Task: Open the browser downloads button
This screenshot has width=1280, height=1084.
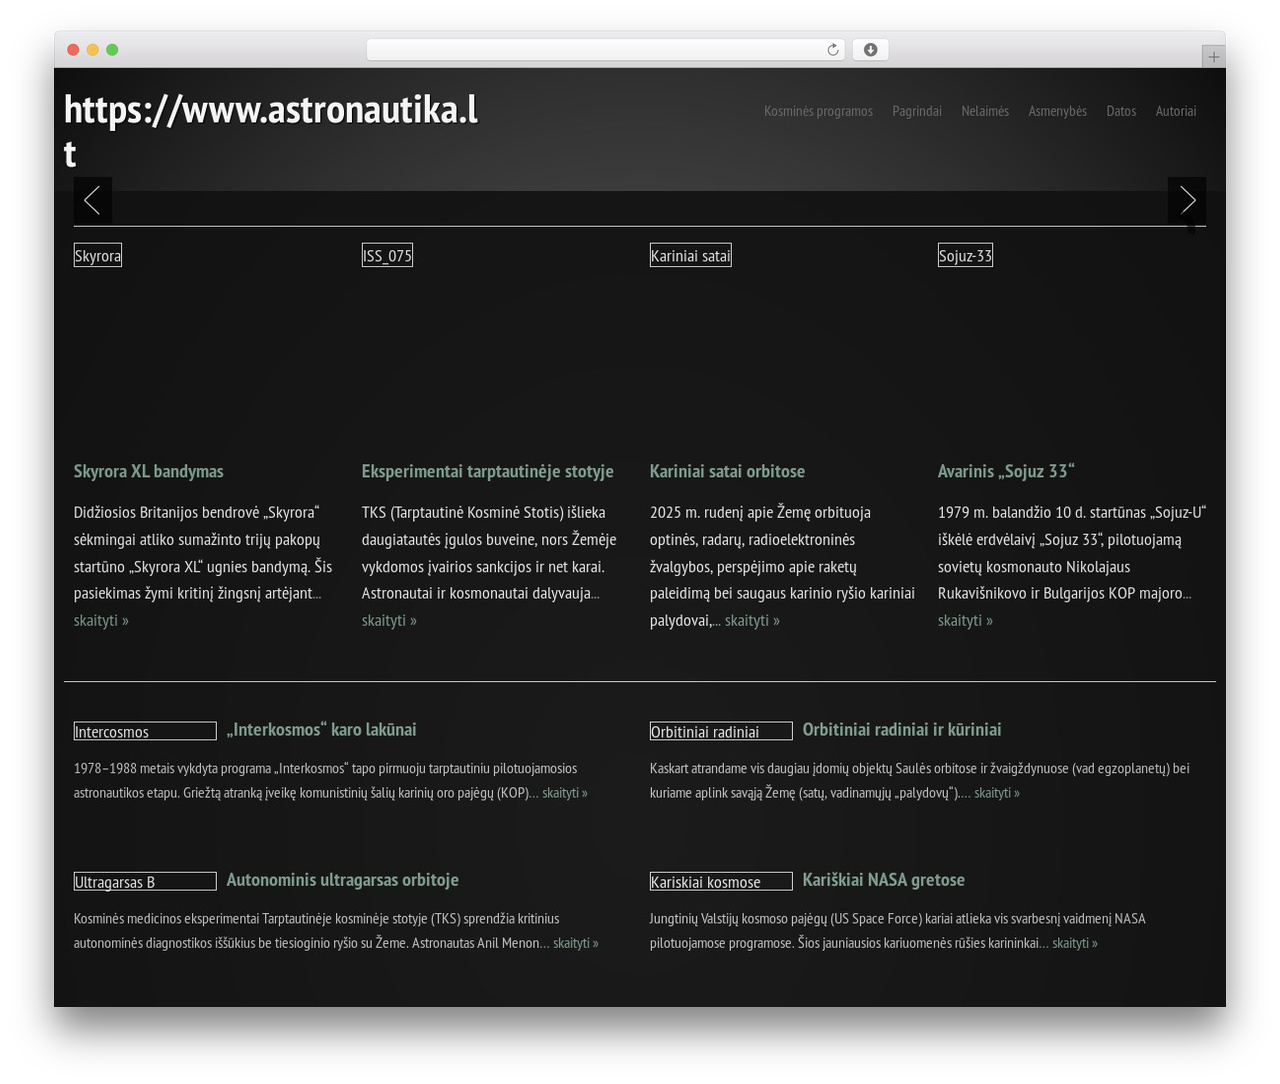Action: point(870,50)
